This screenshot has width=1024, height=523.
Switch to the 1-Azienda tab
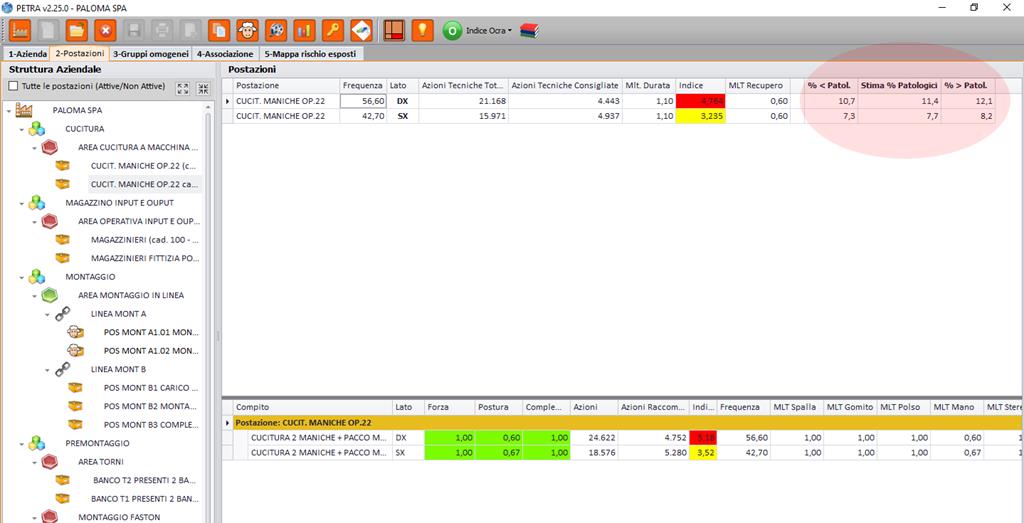[27, 54]
